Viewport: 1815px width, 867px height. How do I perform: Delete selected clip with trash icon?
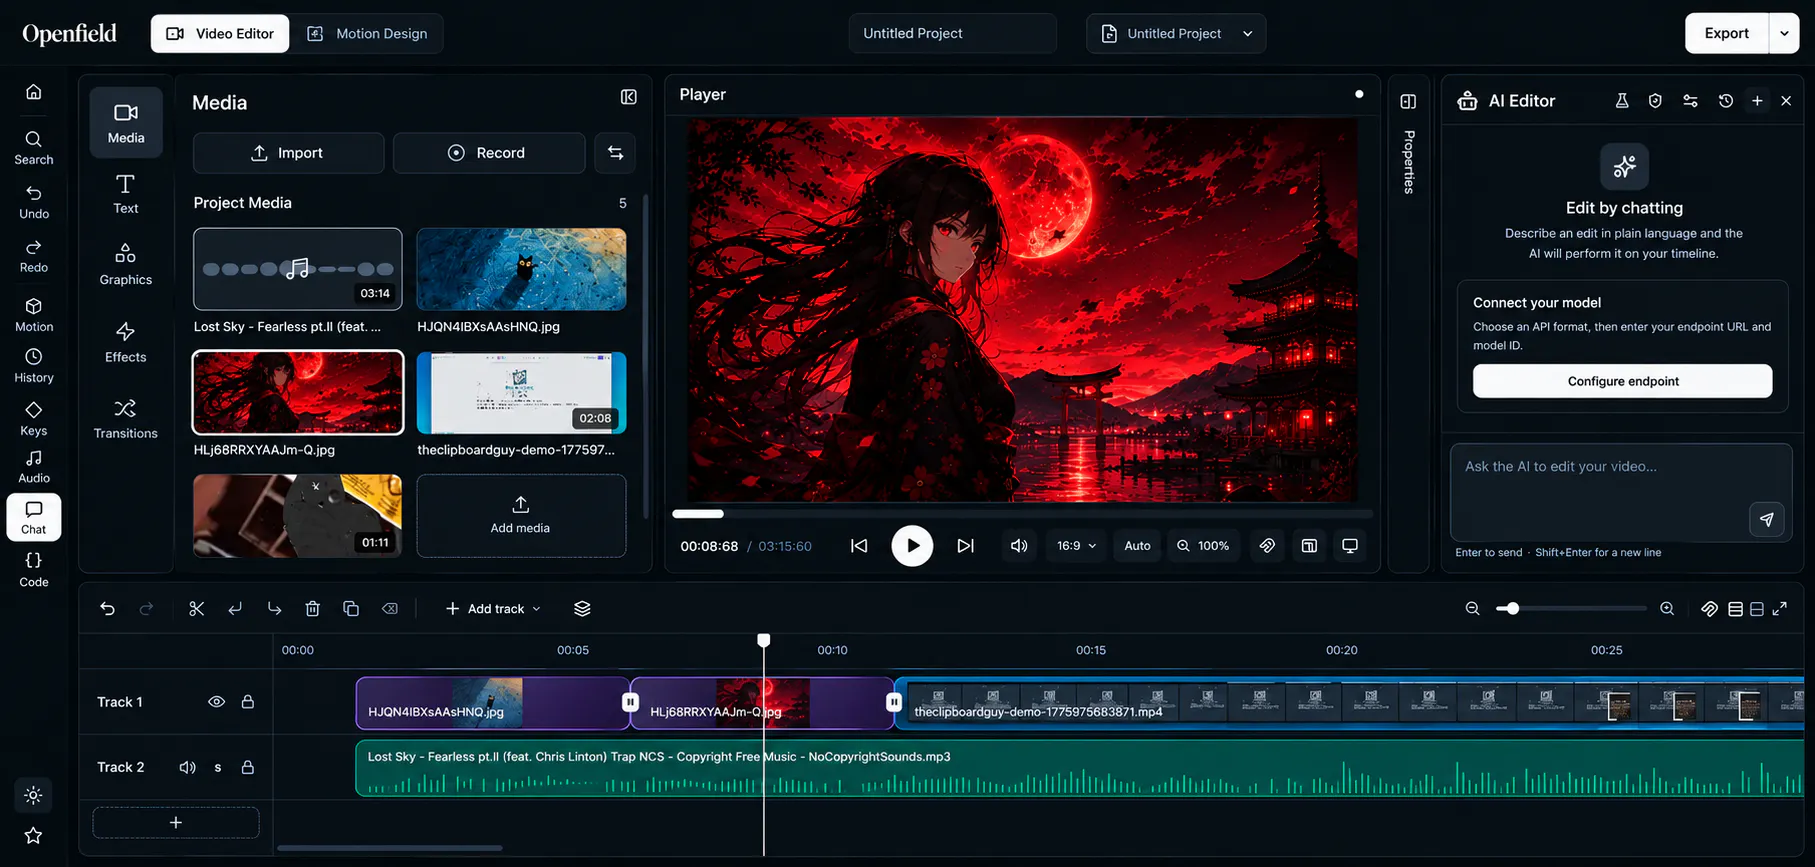[312, 608]
